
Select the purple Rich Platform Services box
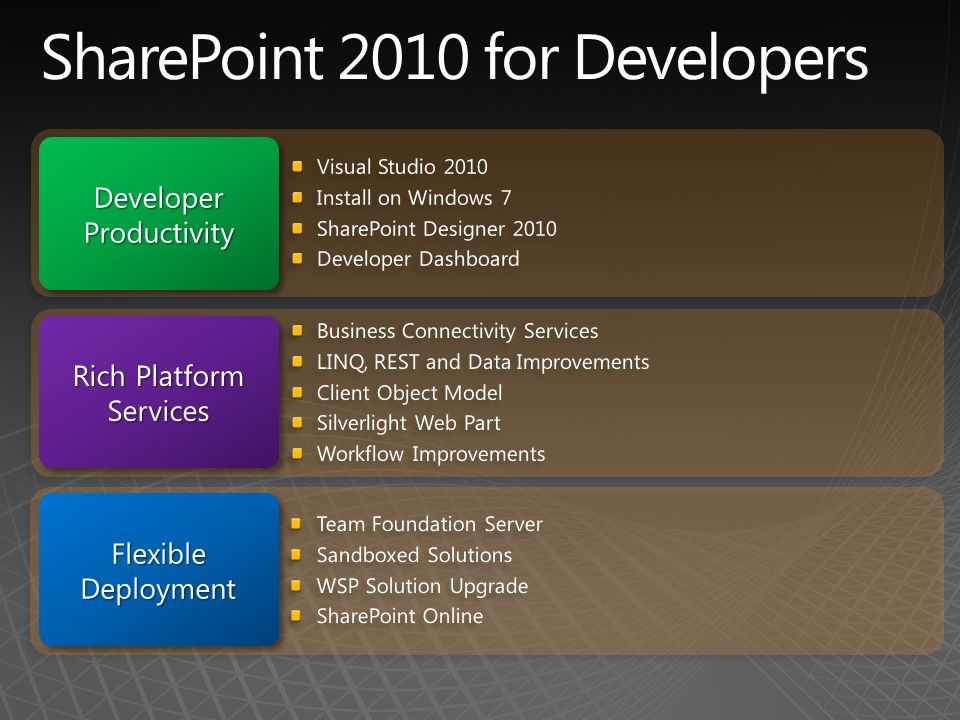pos(159,392)
